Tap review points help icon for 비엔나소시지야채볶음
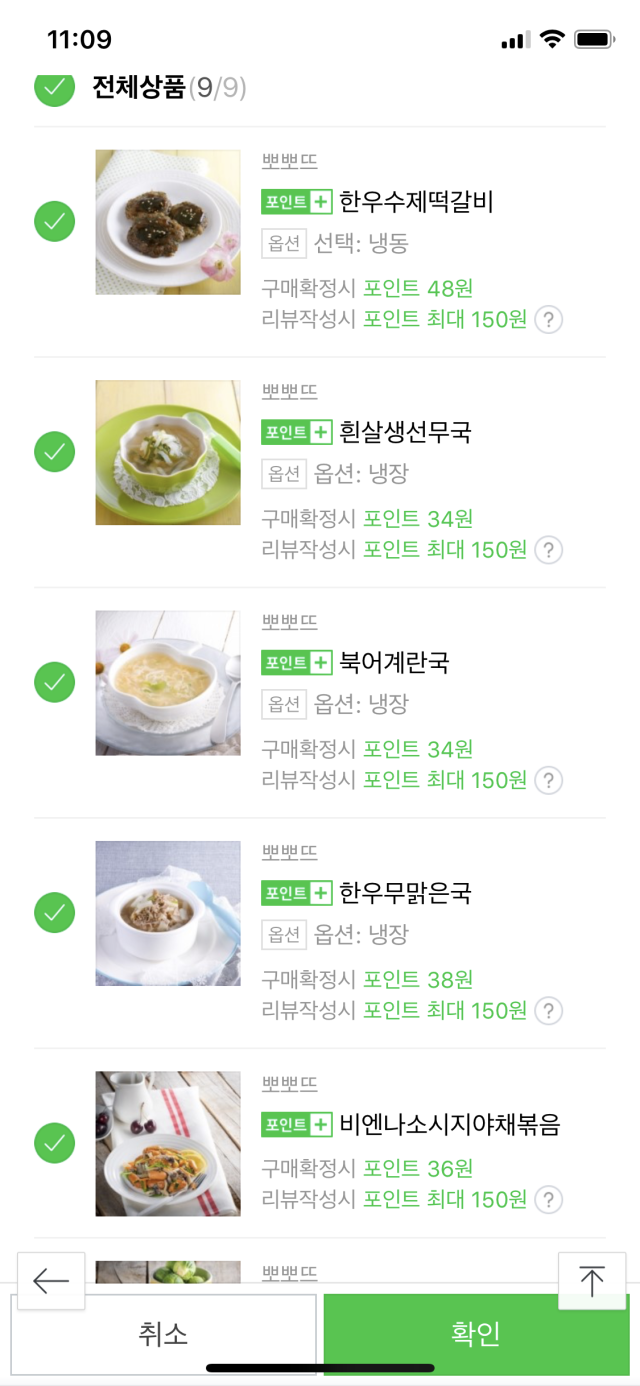The image size is (640, 1386). [x=548, y=1199]
